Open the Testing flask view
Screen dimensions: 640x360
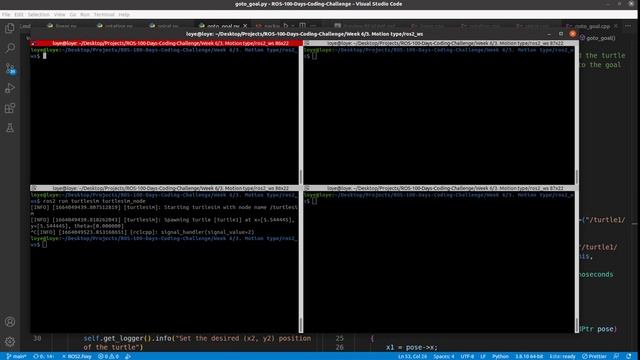click(x=10, y=128)
